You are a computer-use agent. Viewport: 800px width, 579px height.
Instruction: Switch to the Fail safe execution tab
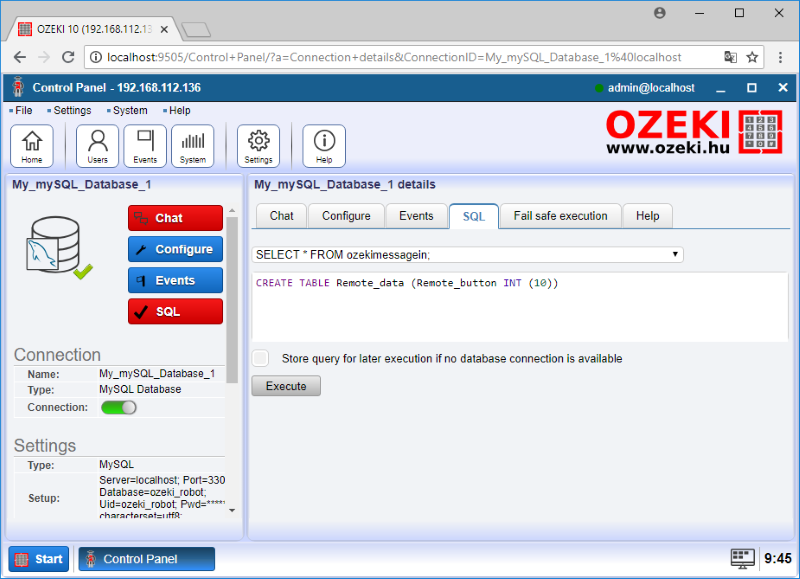coord(560,216)
